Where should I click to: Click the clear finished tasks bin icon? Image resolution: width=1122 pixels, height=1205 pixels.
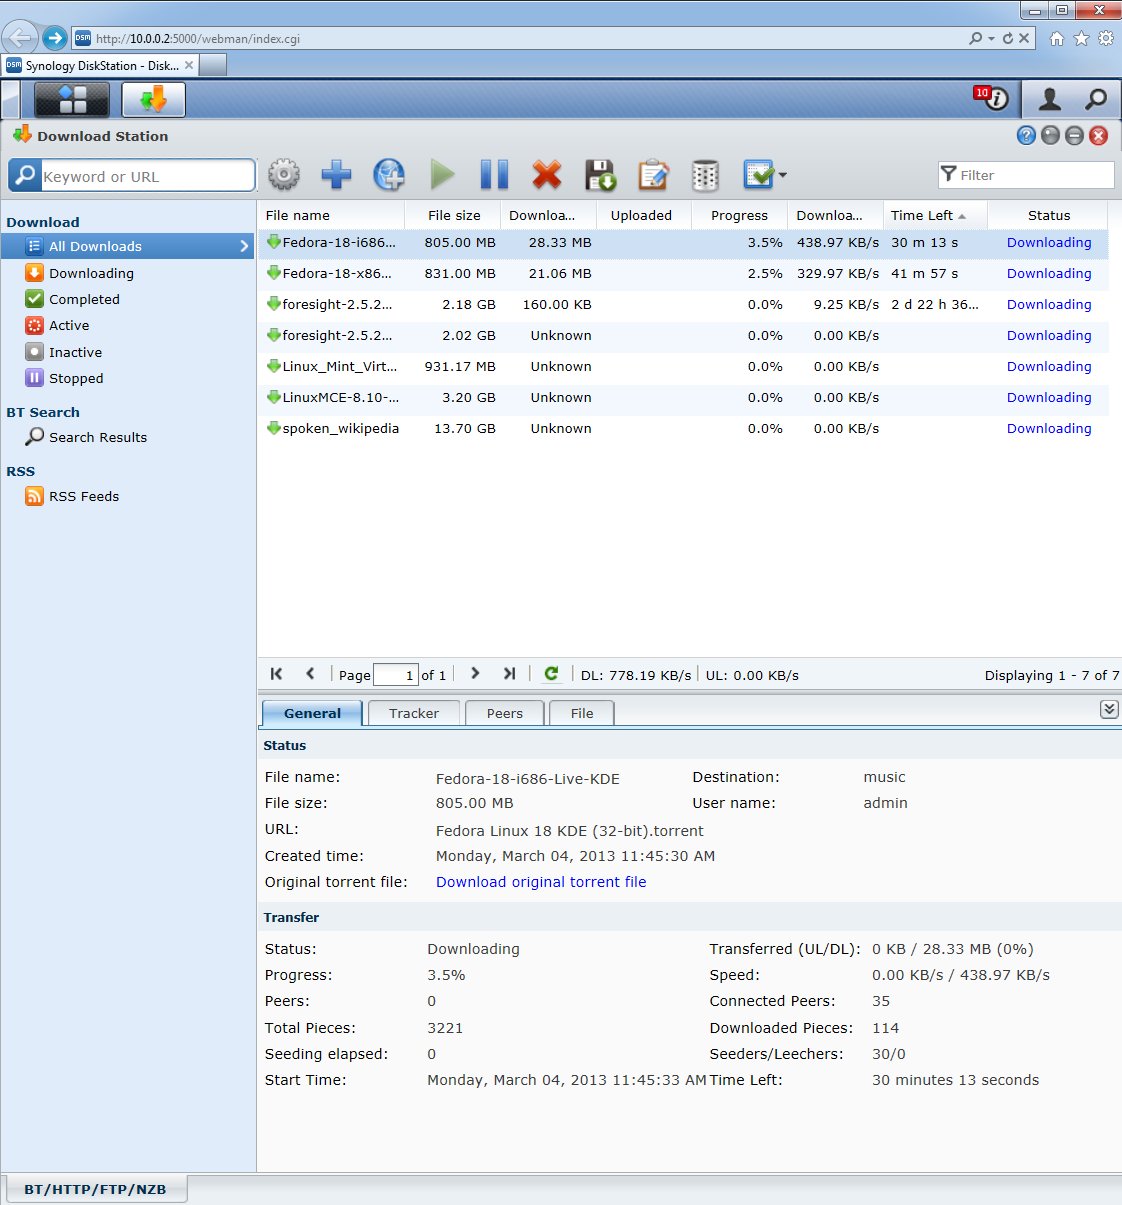click(705, 175)
